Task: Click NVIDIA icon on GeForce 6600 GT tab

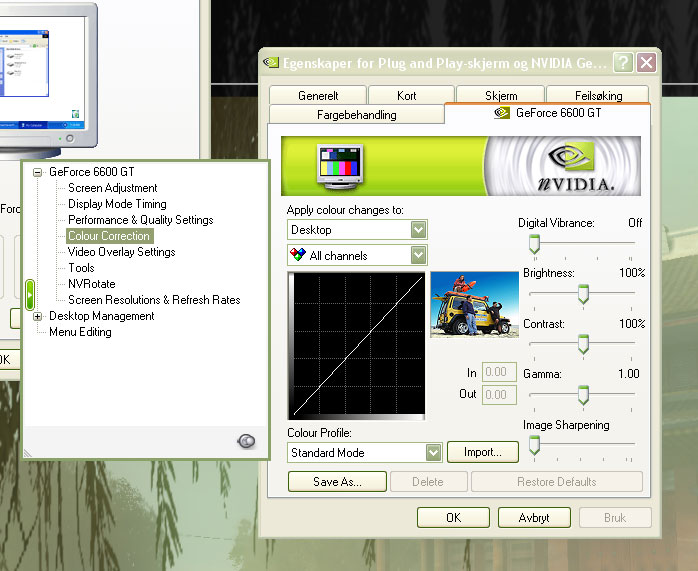Action: pyautogui.click(x=502, y=113)
